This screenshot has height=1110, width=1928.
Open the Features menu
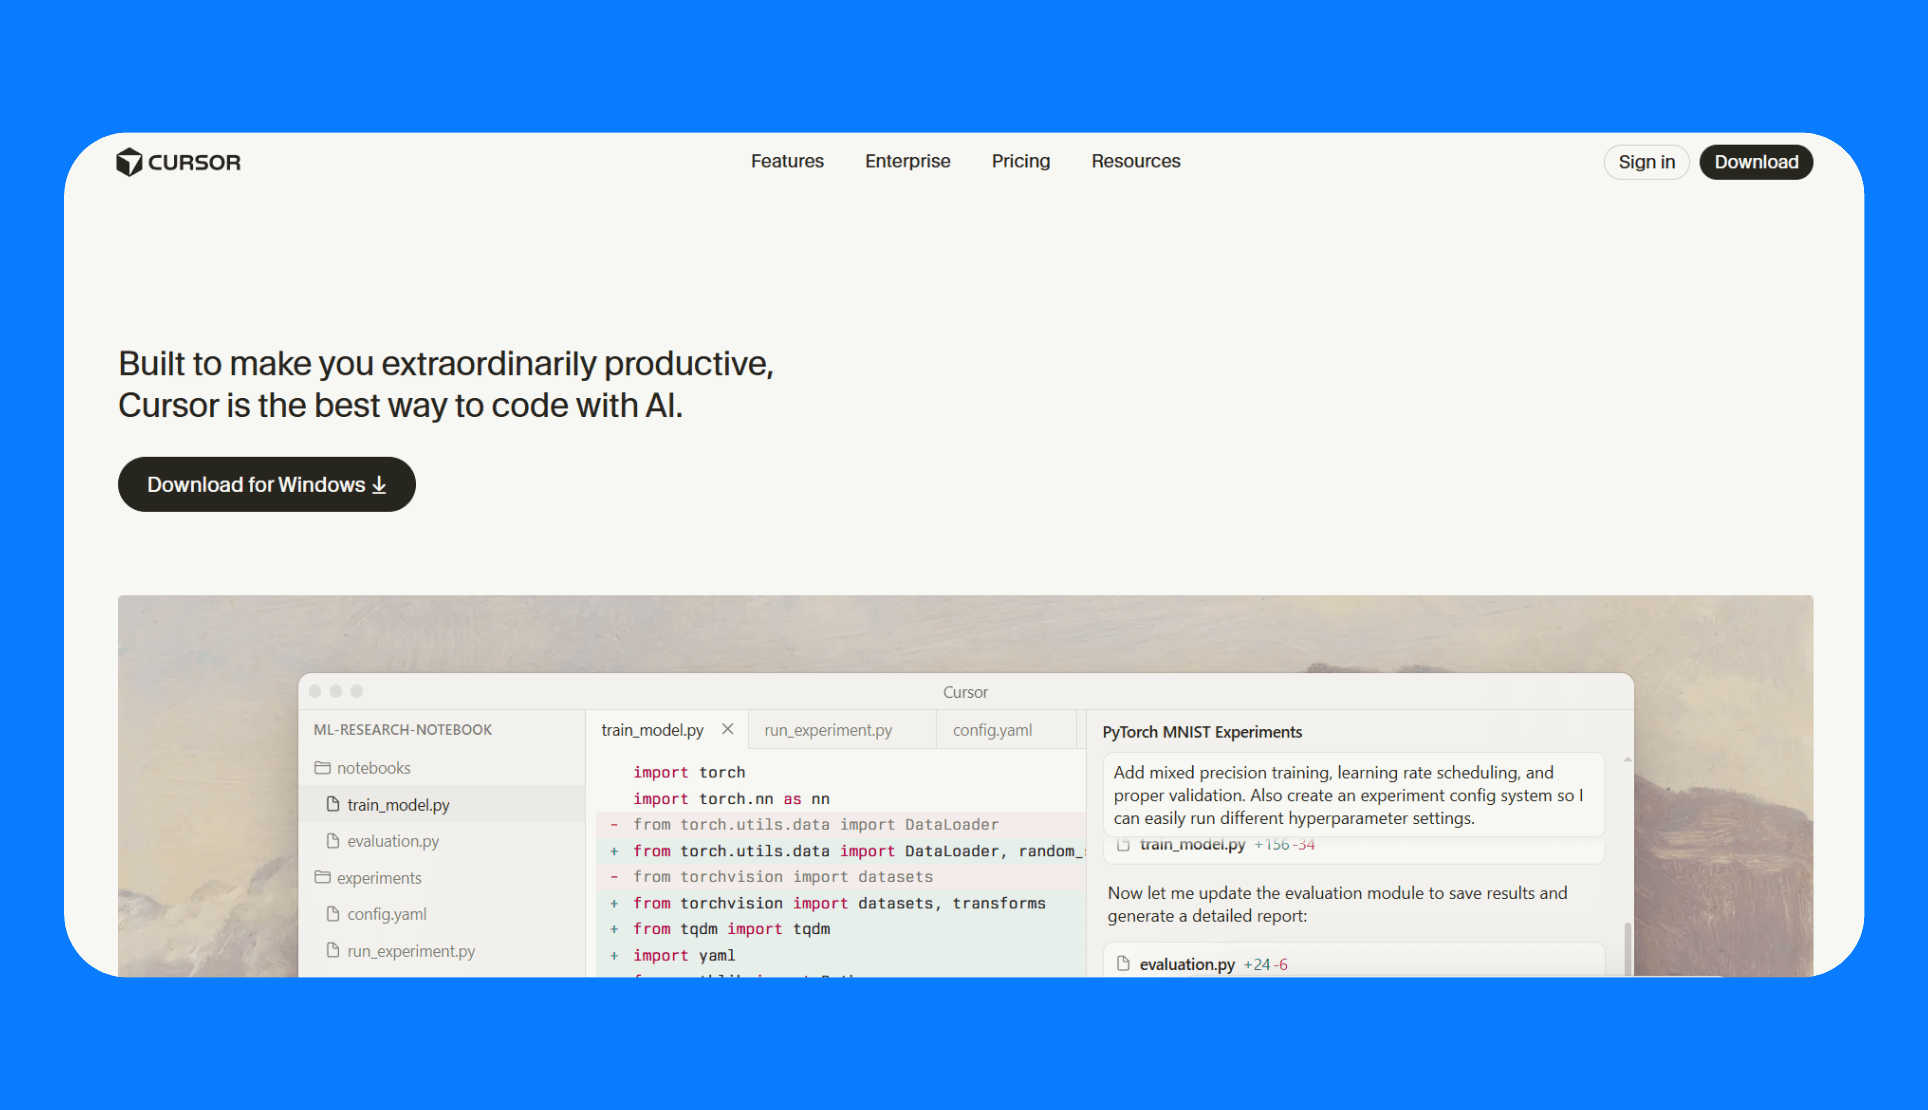tap(787, 161)
